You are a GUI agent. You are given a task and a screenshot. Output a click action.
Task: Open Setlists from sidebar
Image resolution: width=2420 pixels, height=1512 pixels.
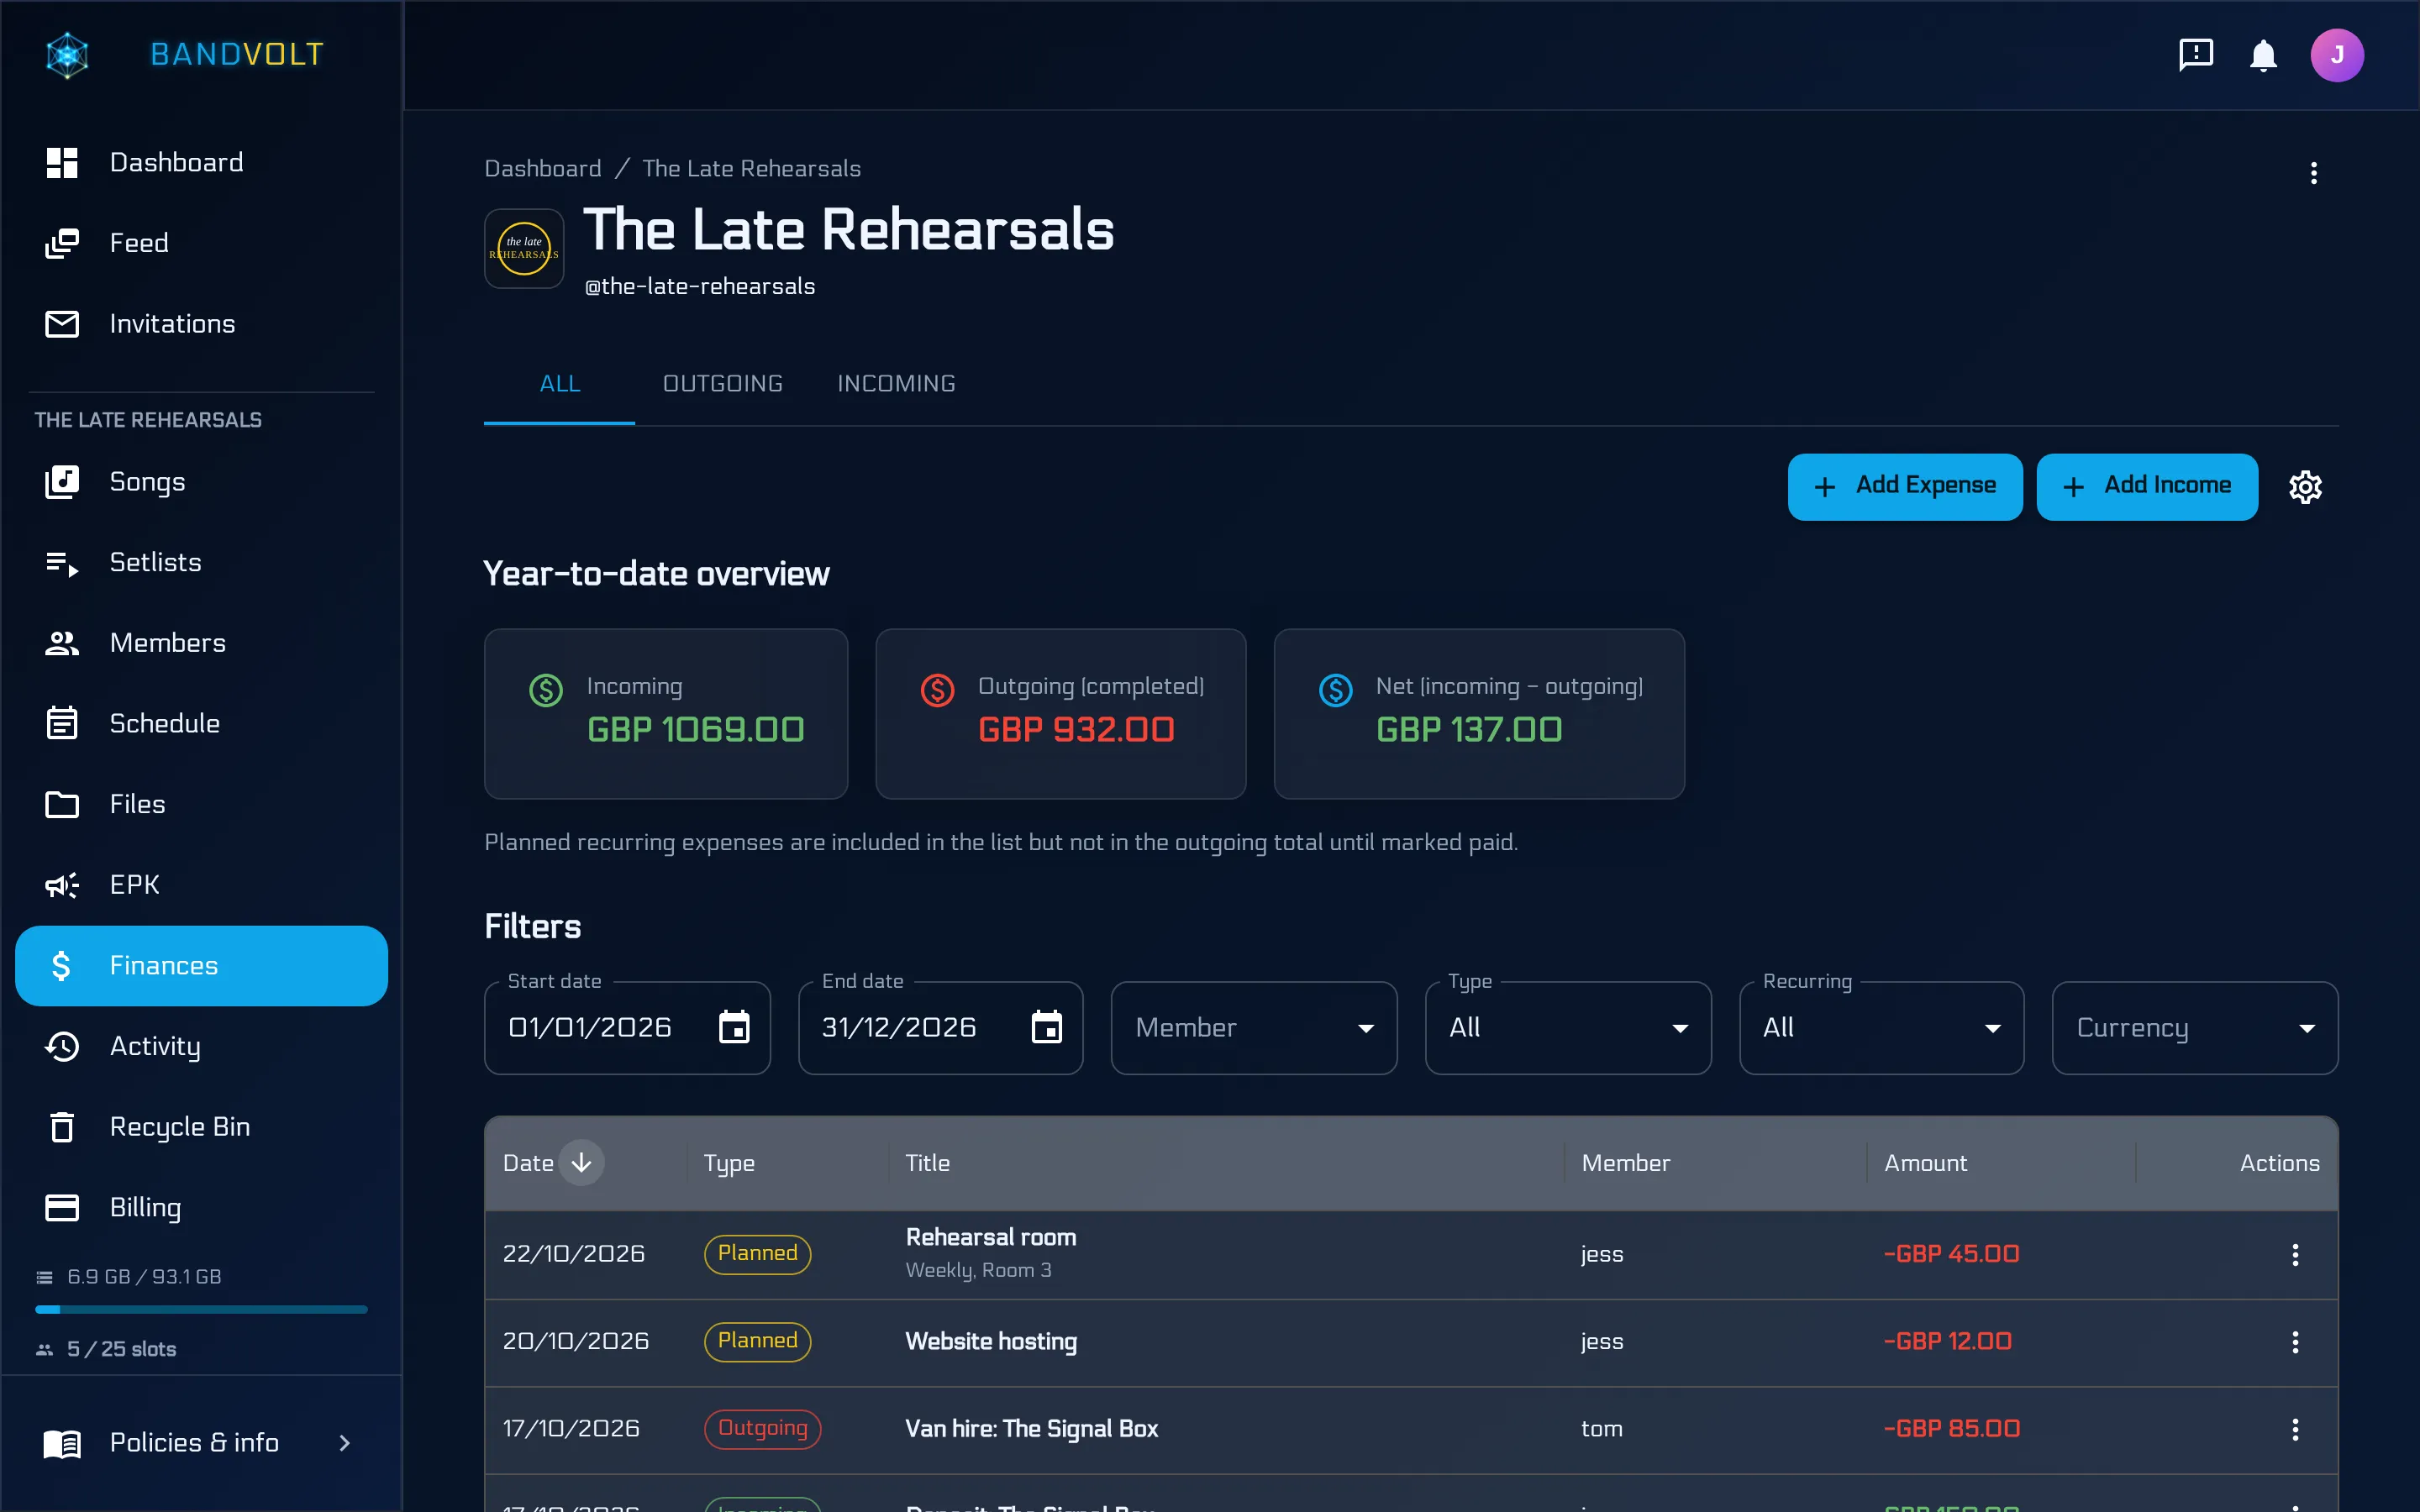click(x=201, y=562)
